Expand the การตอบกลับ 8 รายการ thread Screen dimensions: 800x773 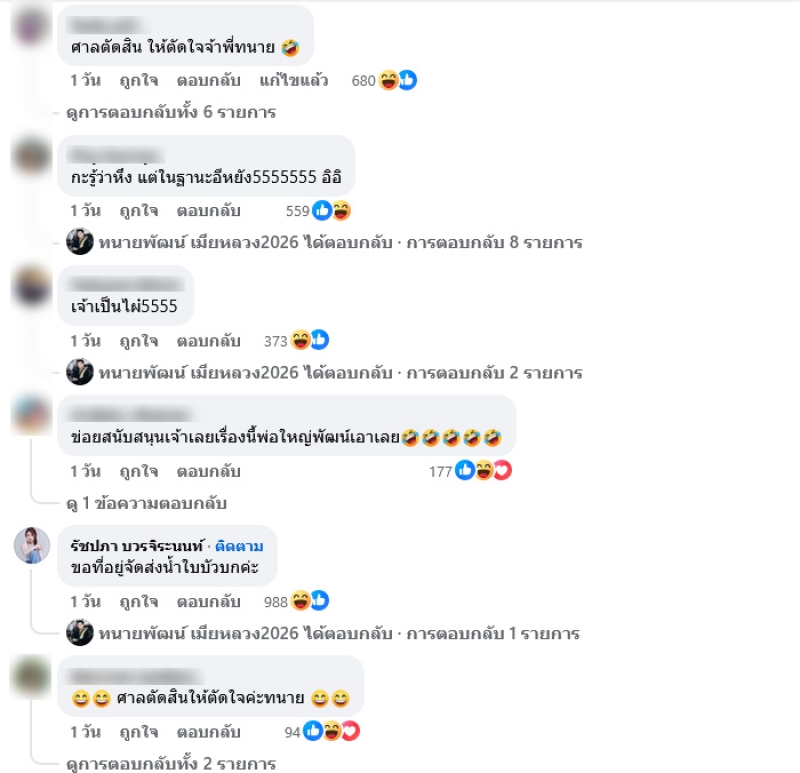[494, 242]
